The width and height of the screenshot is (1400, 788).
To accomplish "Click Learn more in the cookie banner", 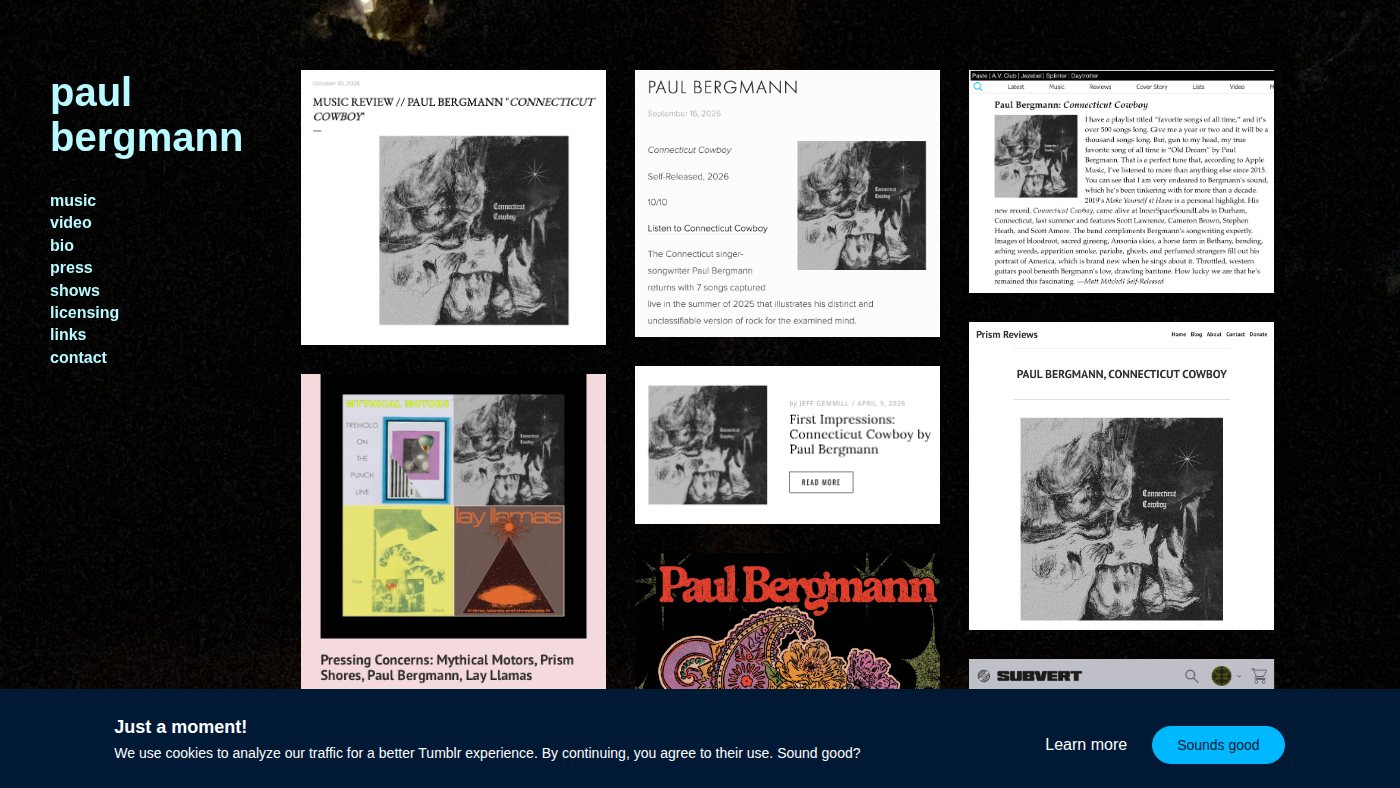I will (1086, 745).
